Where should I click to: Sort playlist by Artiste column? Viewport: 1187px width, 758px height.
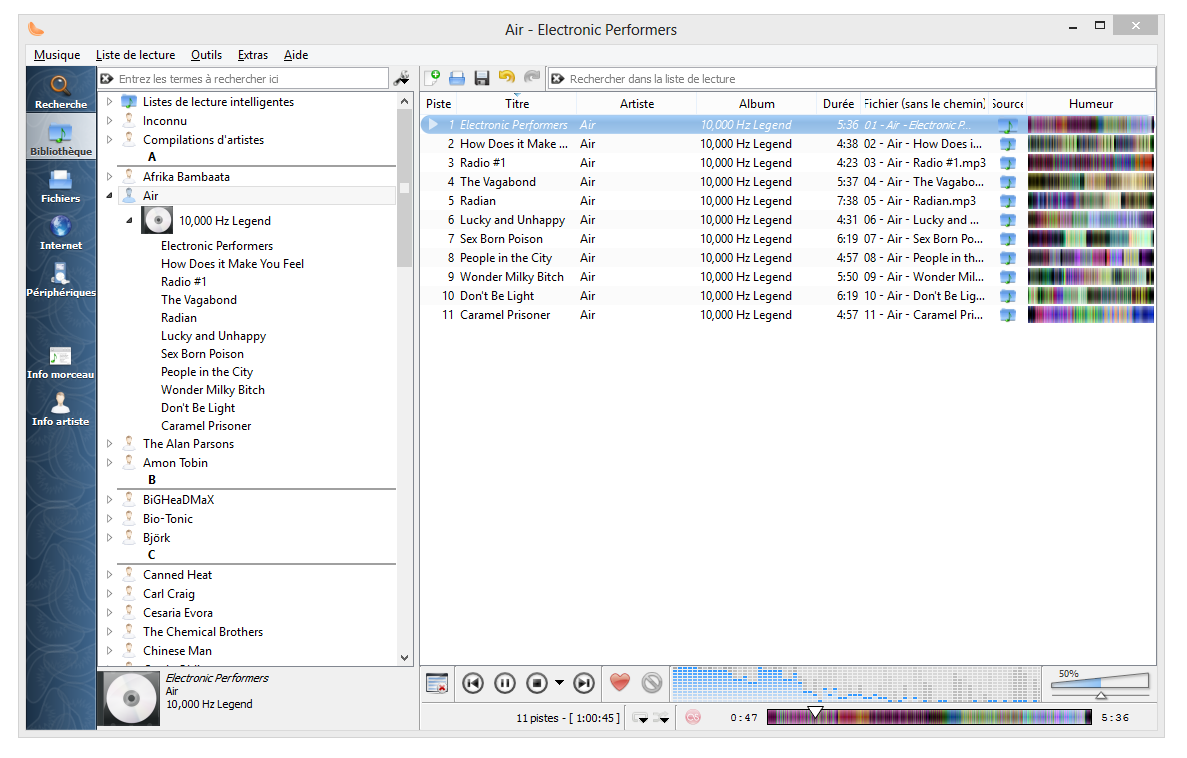coord(637,104)
